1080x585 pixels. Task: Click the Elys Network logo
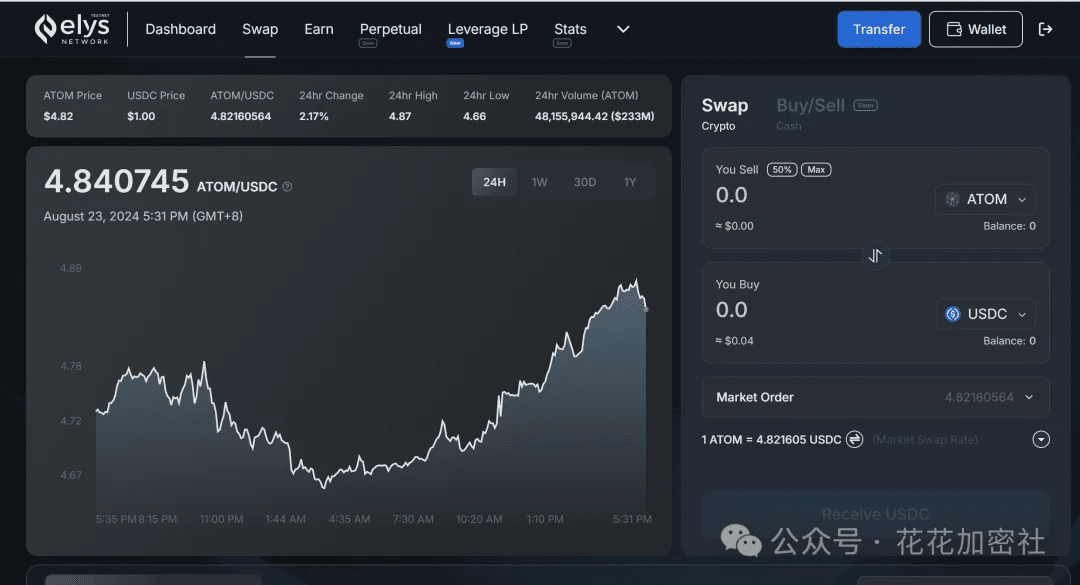pyautogui.click(x=72, y=29)
